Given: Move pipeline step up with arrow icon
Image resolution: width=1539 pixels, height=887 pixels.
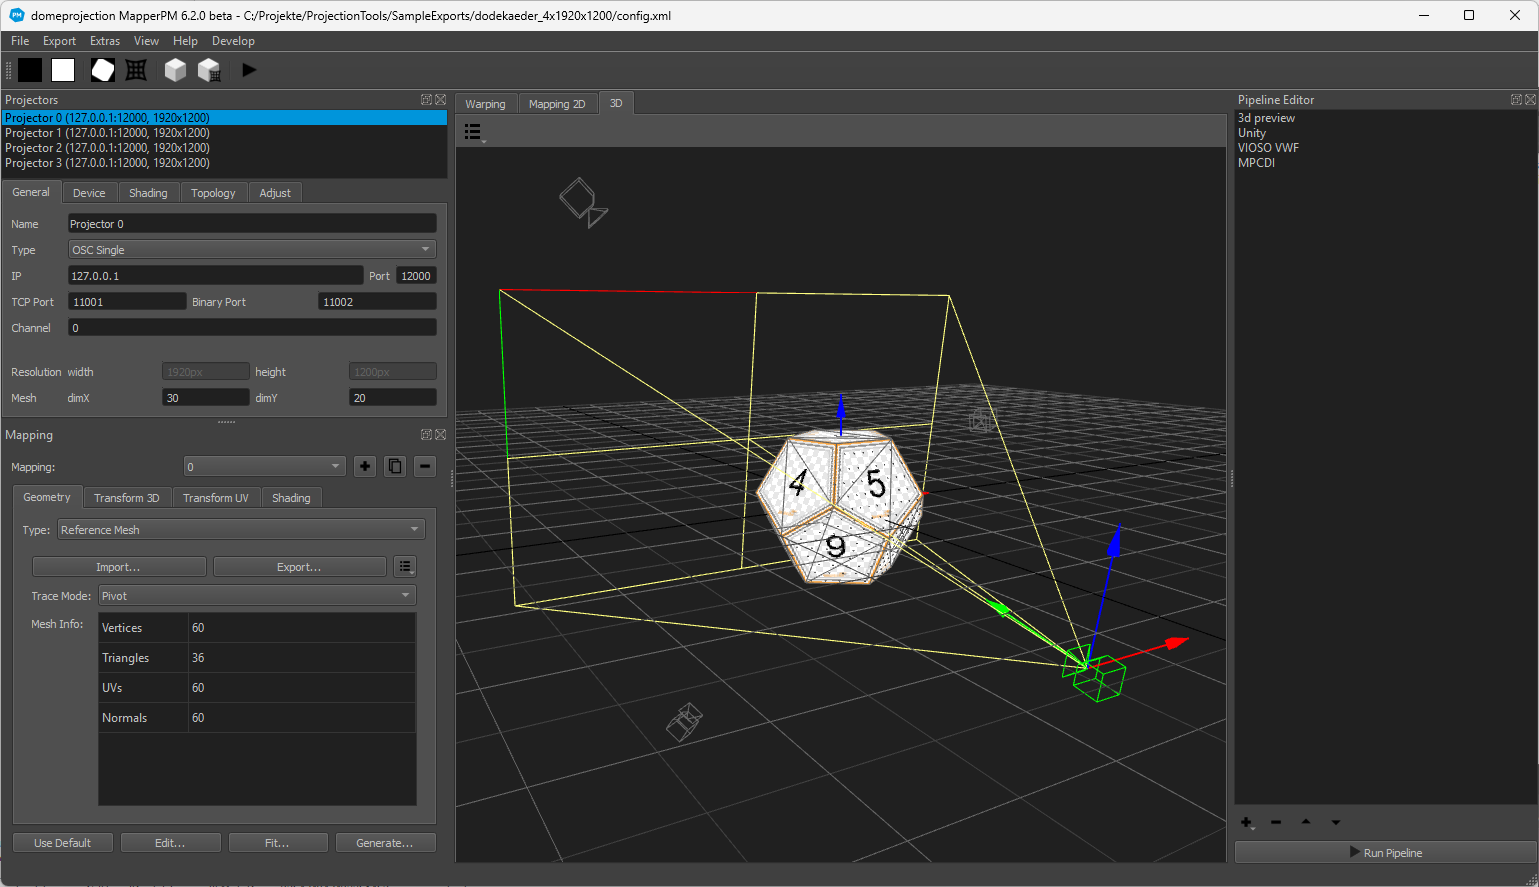Looking at the screenshot, I should click(1306, 822).
